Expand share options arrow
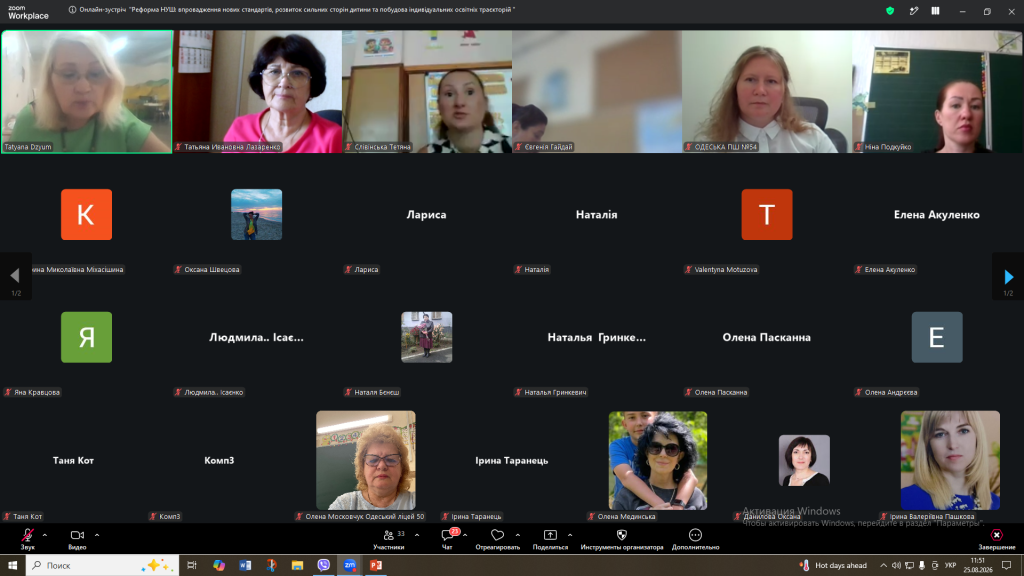Screen dimensions: 1024x576 569,536
